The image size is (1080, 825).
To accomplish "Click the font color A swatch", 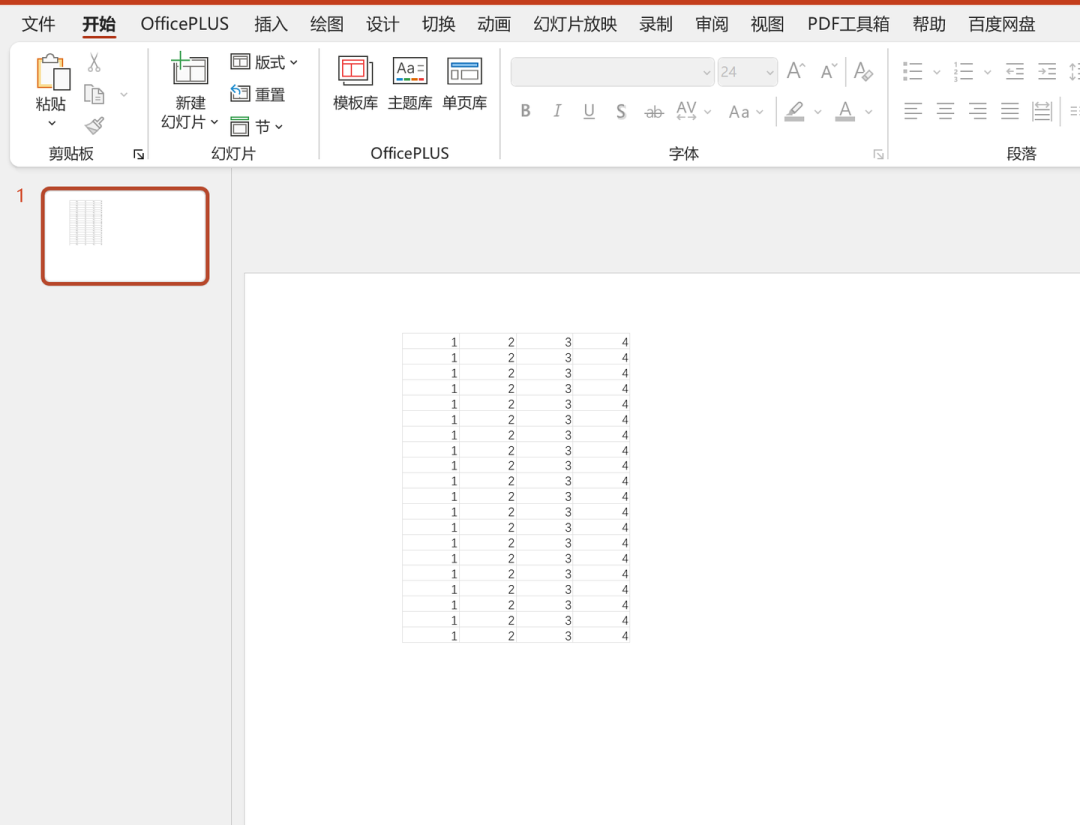I will (x=845, y=111).
